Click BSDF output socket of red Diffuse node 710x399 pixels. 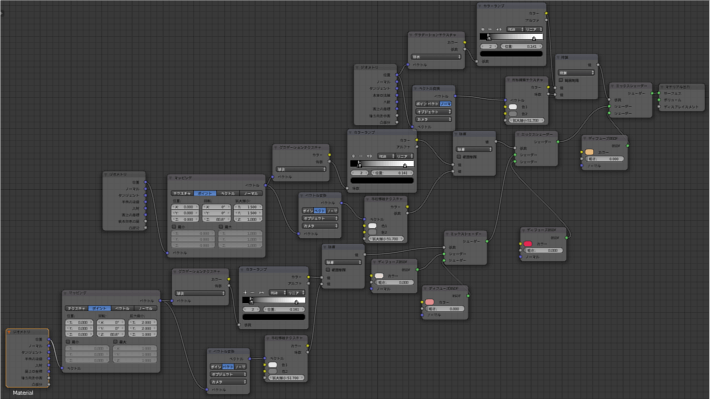[x=566, y=238]
